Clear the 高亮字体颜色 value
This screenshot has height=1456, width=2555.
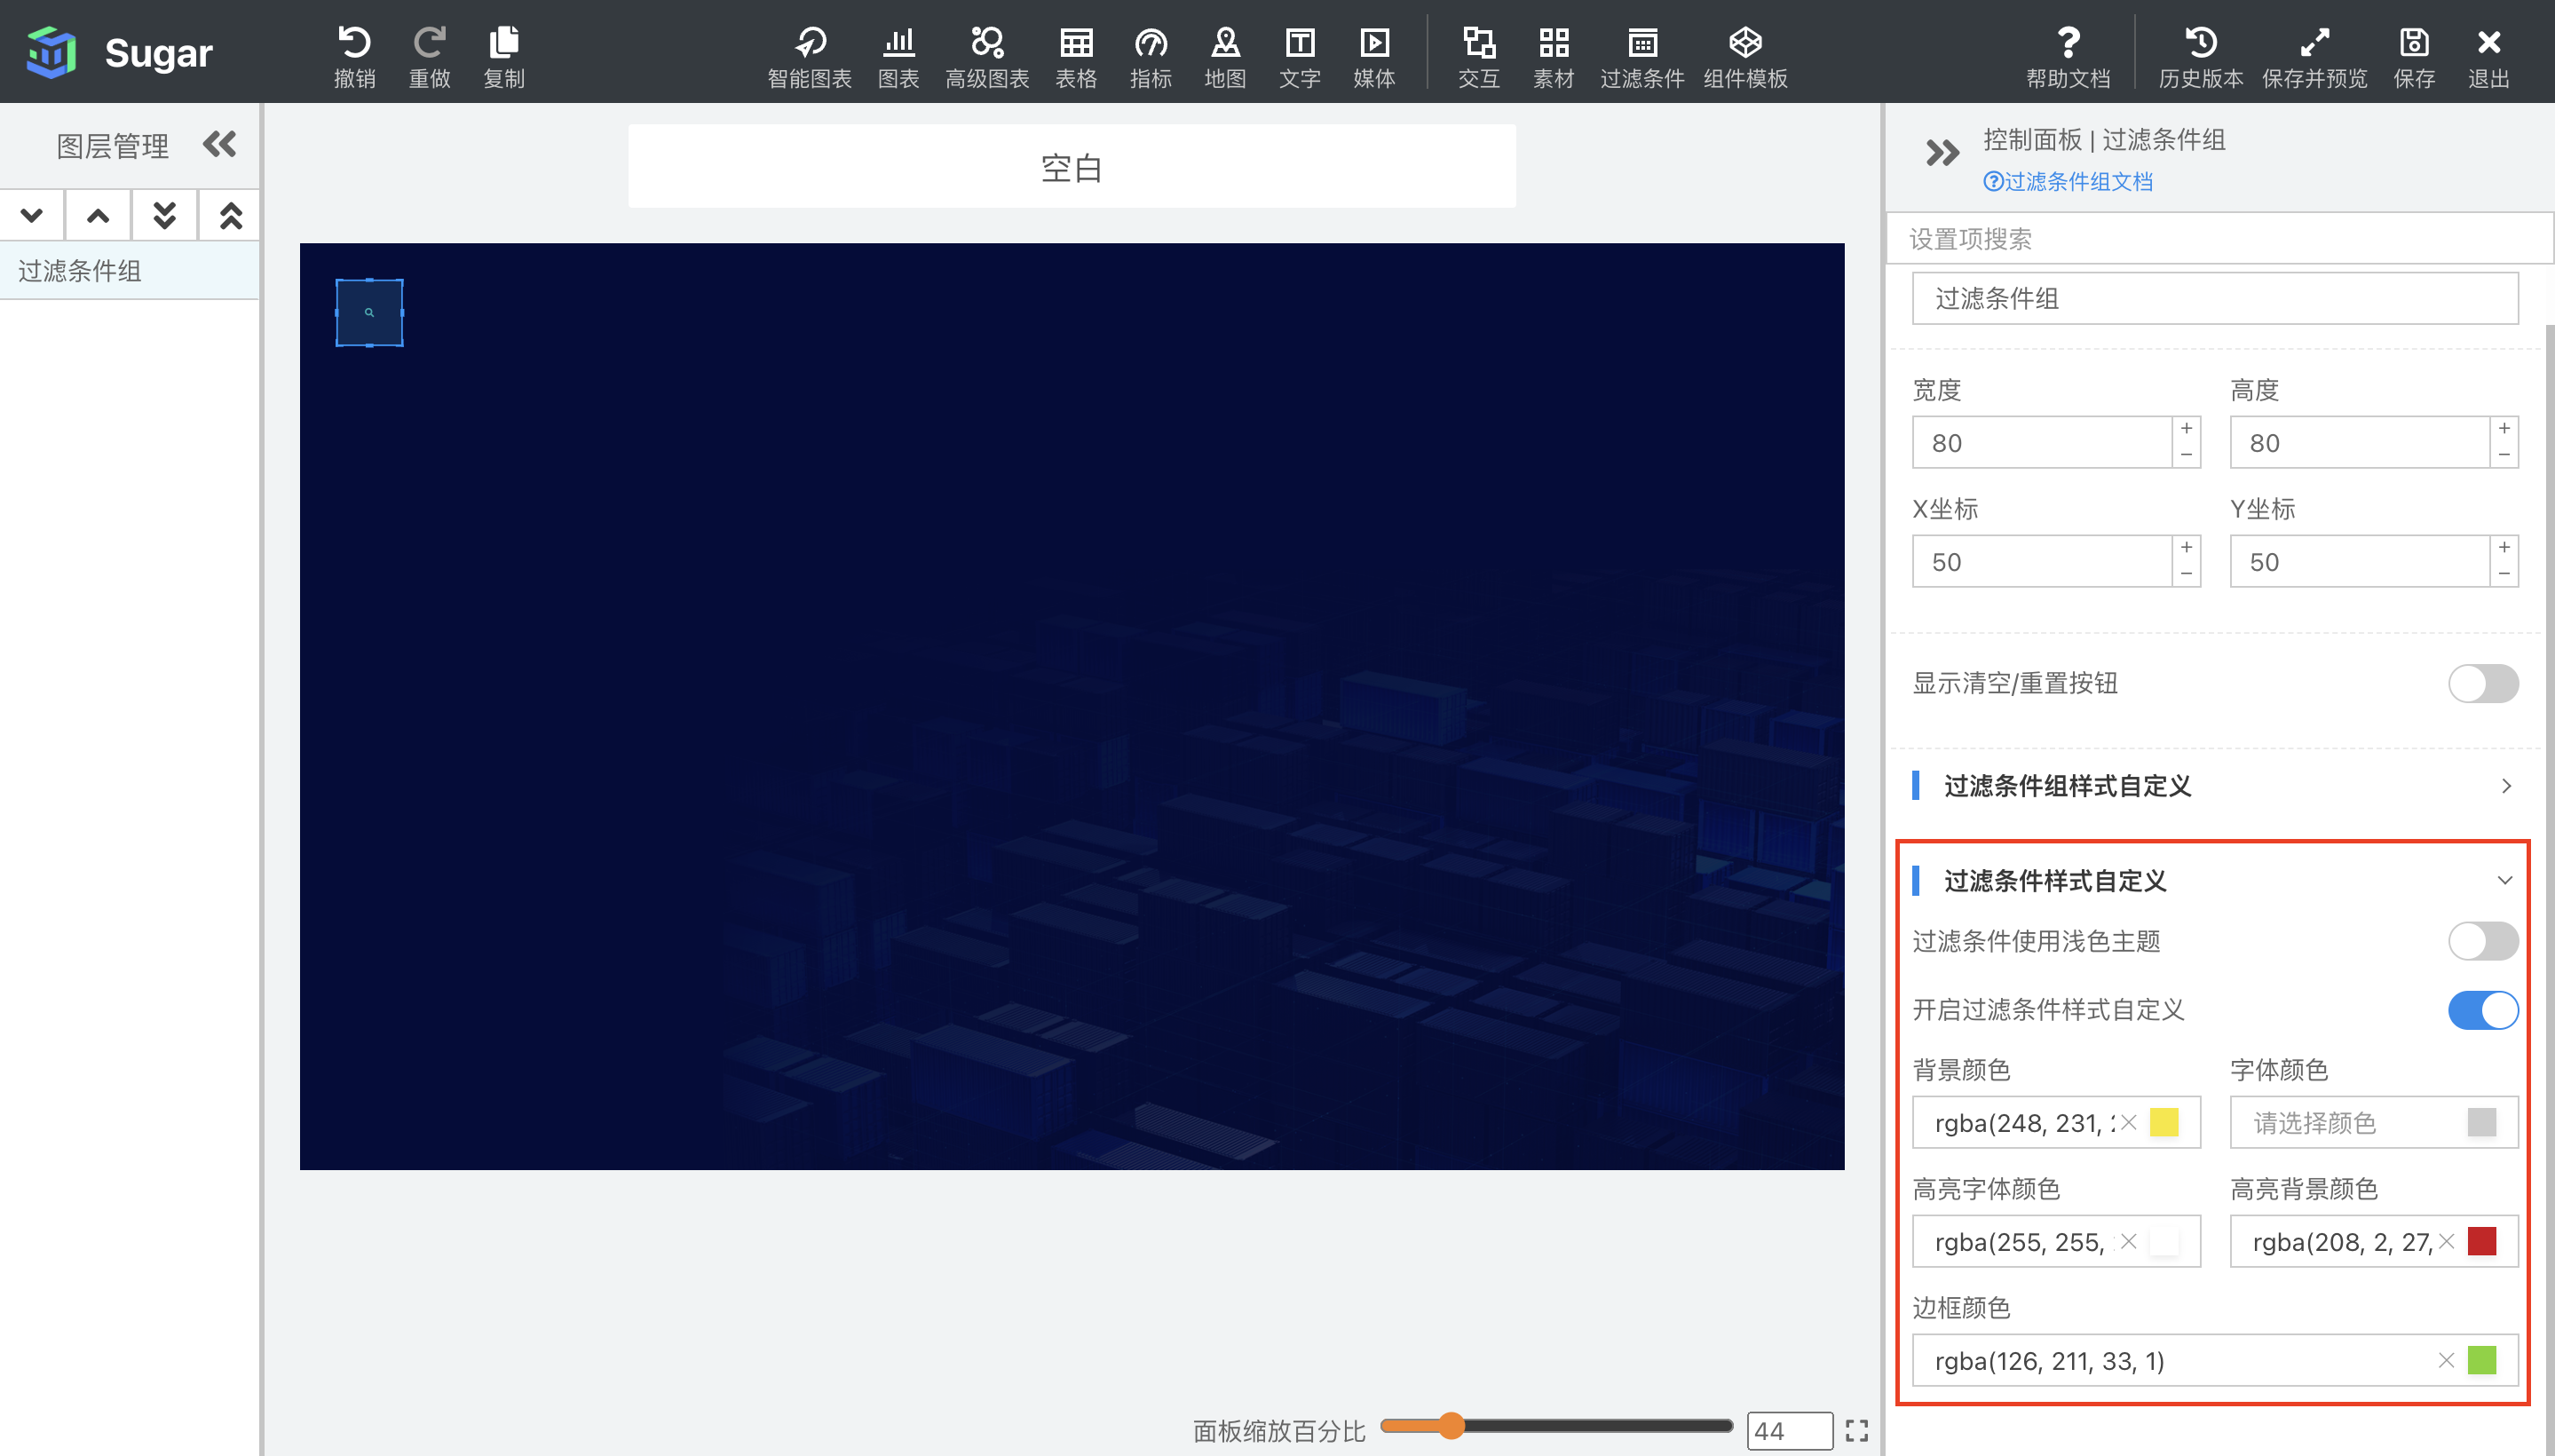[2128, 1242]
